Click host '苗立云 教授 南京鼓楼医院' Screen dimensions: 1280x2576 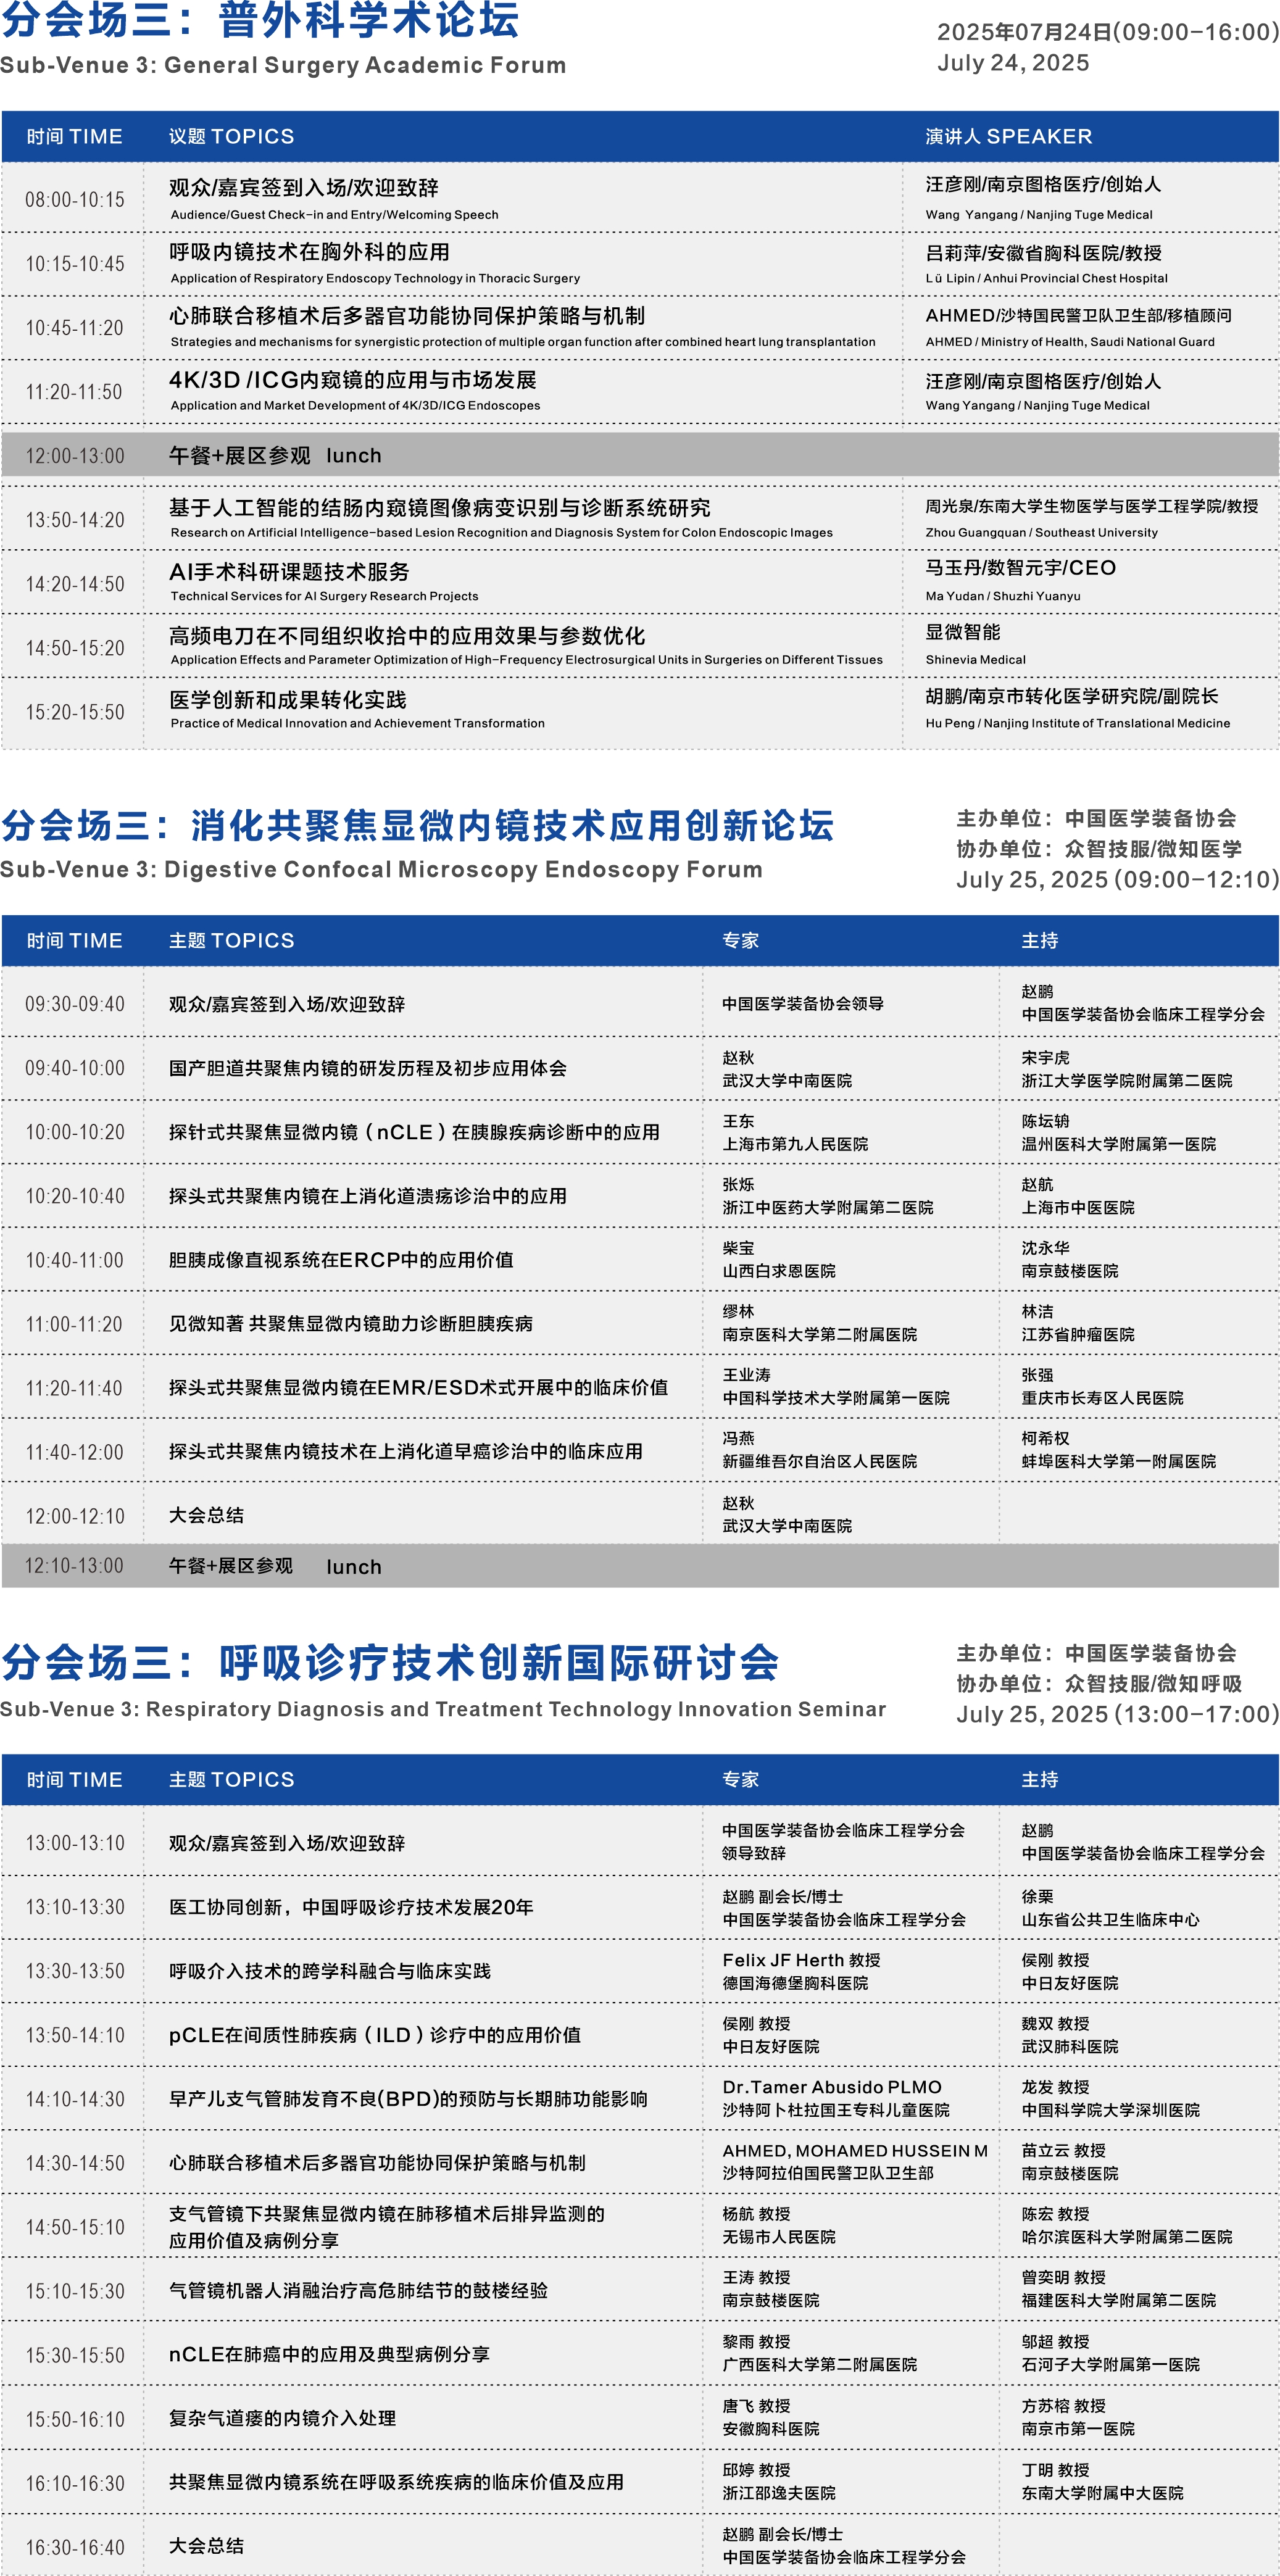[1070, 2162]
